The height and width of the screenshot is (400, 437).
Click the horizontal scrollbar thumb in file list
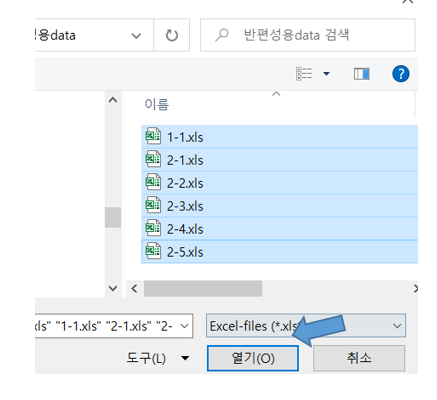pos(203,288)
